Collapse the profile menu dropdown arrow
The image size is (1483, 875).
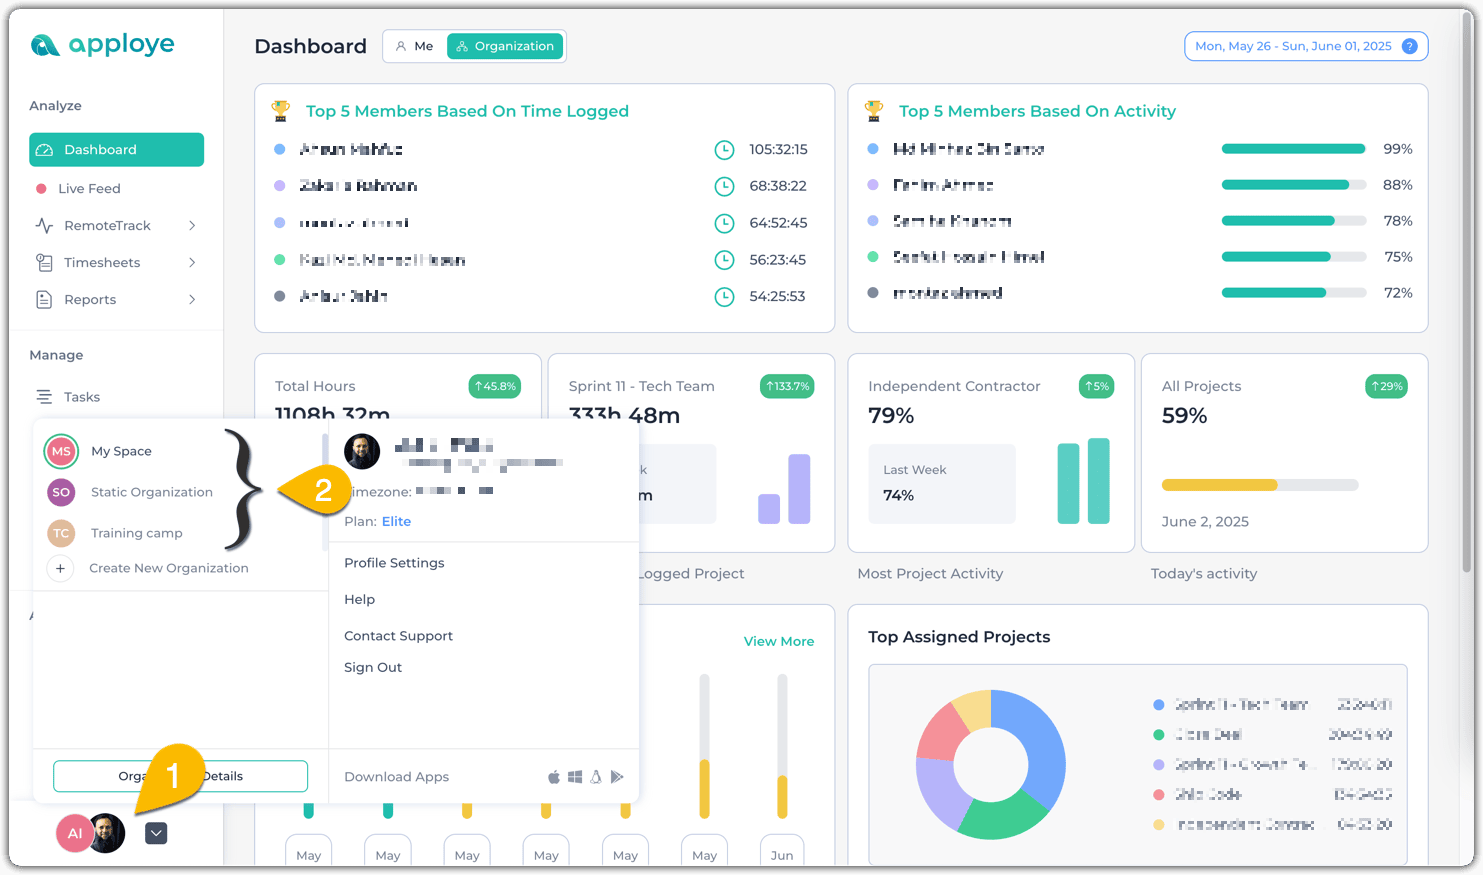(156, 833)
